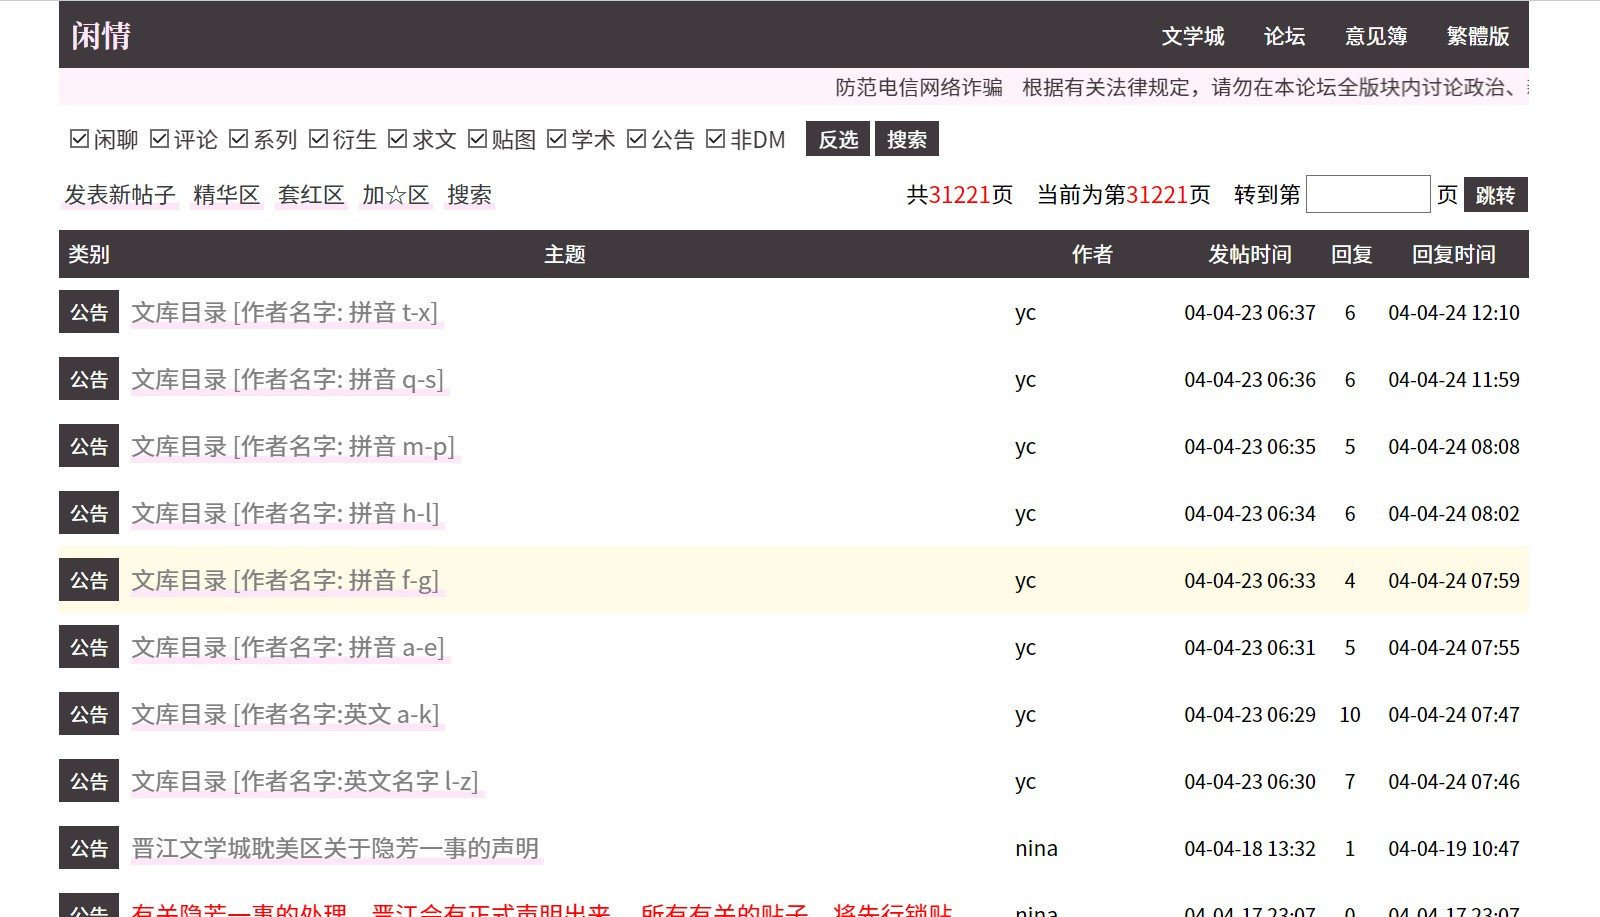Open the 精华区 section
This screenshot has height=917, width=1600.
coord(226,195)
